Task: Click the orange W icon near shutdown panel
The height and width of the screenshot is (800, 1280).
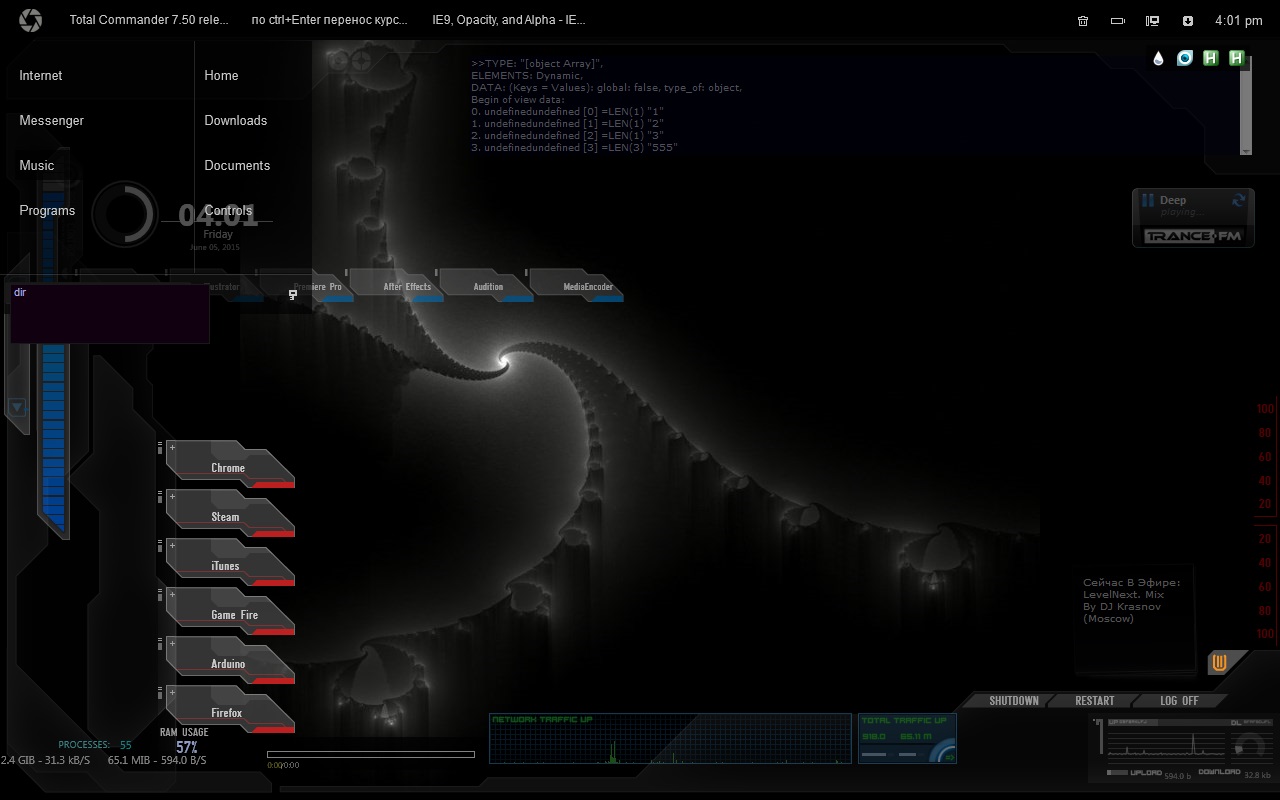Action: (x=1219, y=662)
